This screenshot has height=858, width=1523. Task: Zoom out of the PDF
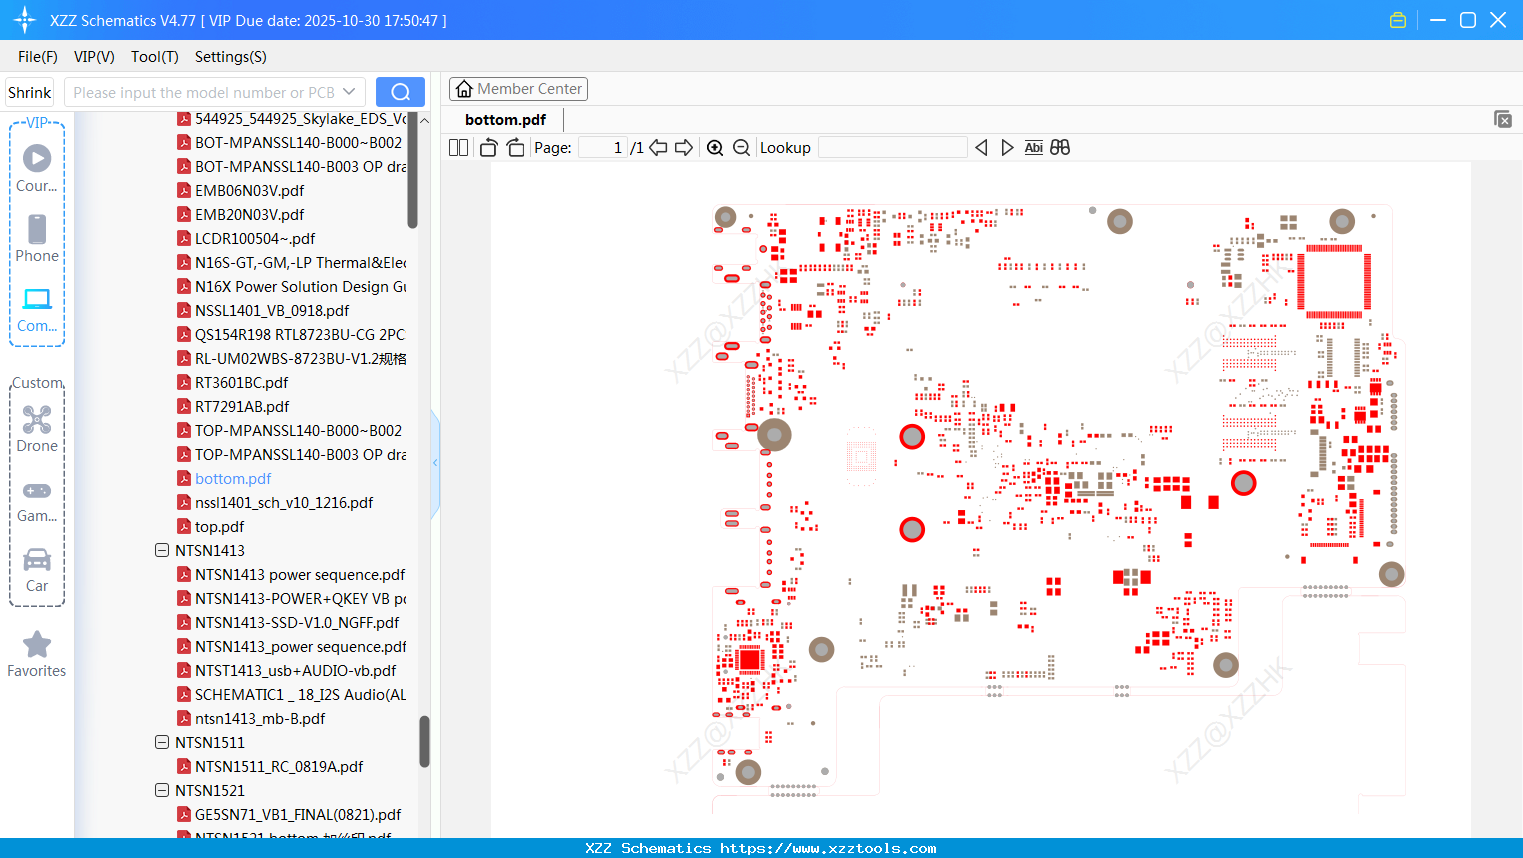click(x=741, y=148)
